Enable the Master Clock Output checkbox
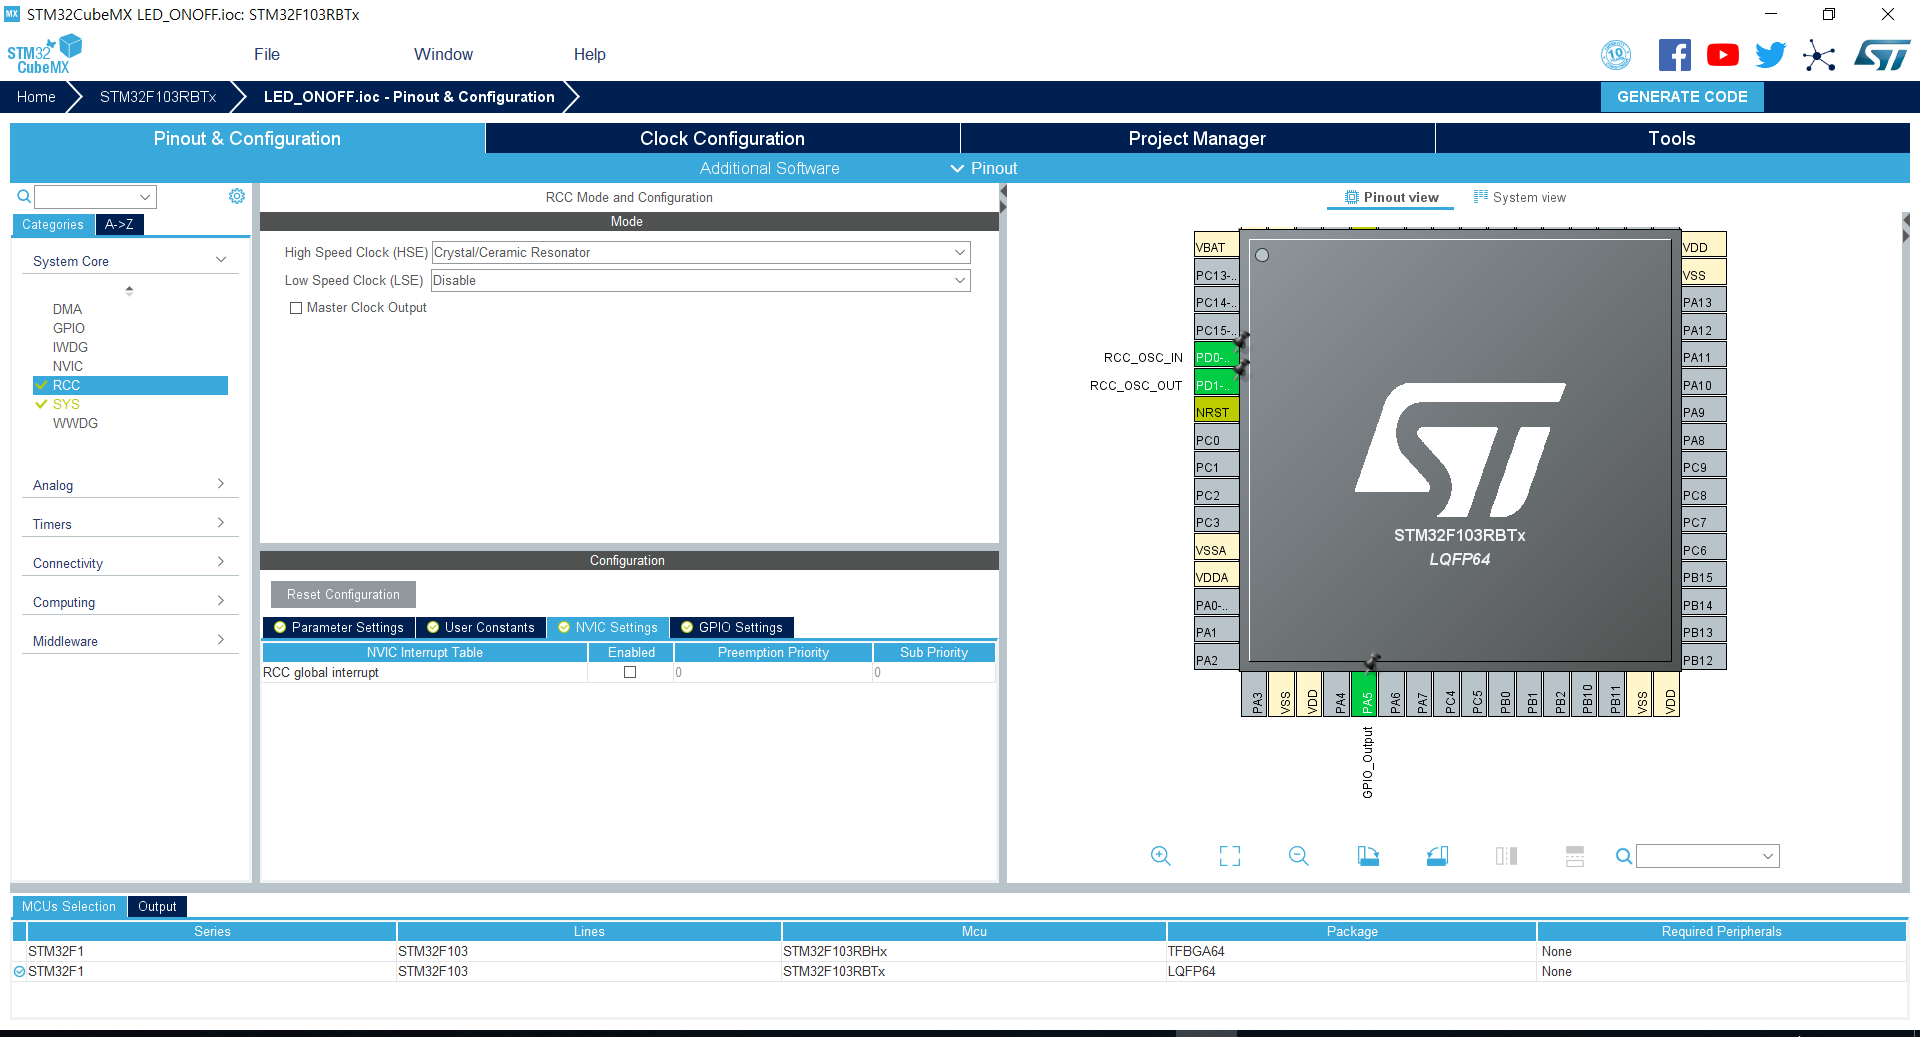Screen dimensions: 1920x1037 (296, 308)
